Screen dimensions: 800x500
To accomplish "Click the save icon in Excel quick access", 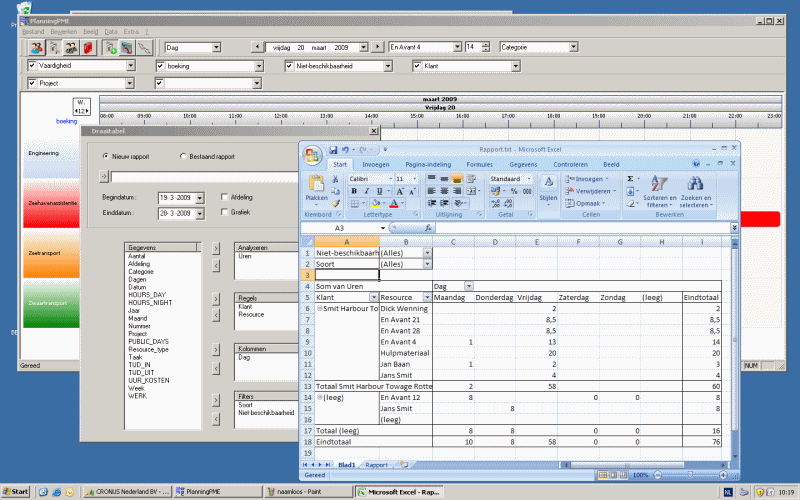I will [x=333, y=150].
